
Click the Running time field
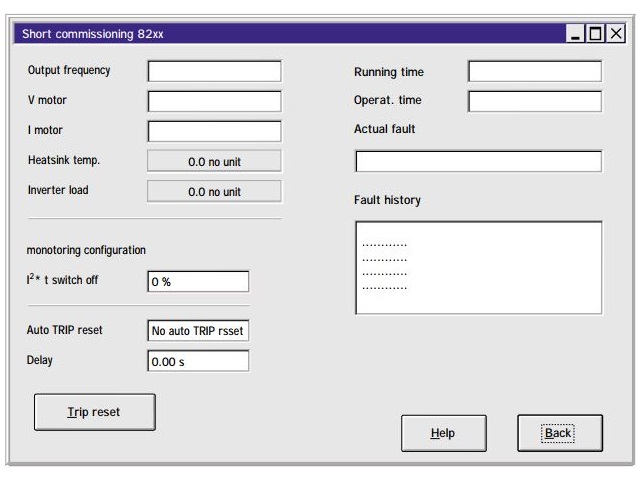click(535, 71)
